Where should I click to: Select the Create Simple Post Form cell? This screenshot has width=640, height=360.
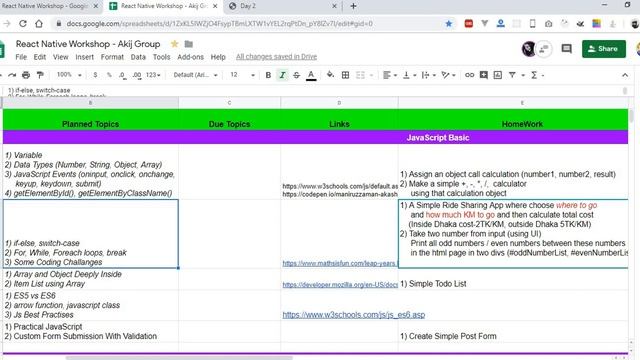(513, 331)
